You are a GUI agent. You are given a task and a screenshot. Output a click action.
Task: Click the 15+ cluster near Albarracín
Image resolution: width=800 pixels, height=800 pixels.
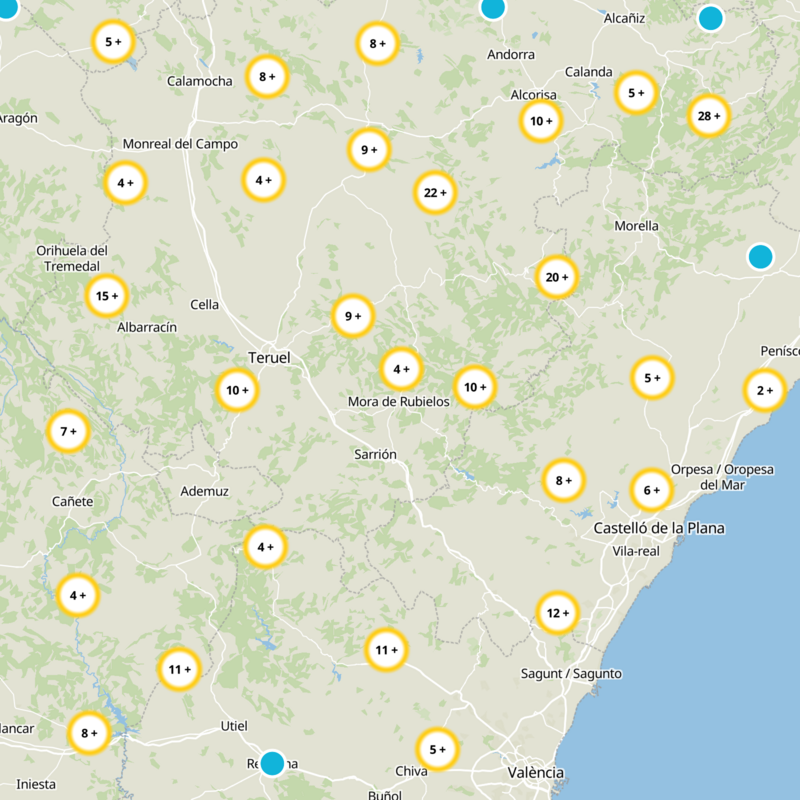(x=104, y=296)
